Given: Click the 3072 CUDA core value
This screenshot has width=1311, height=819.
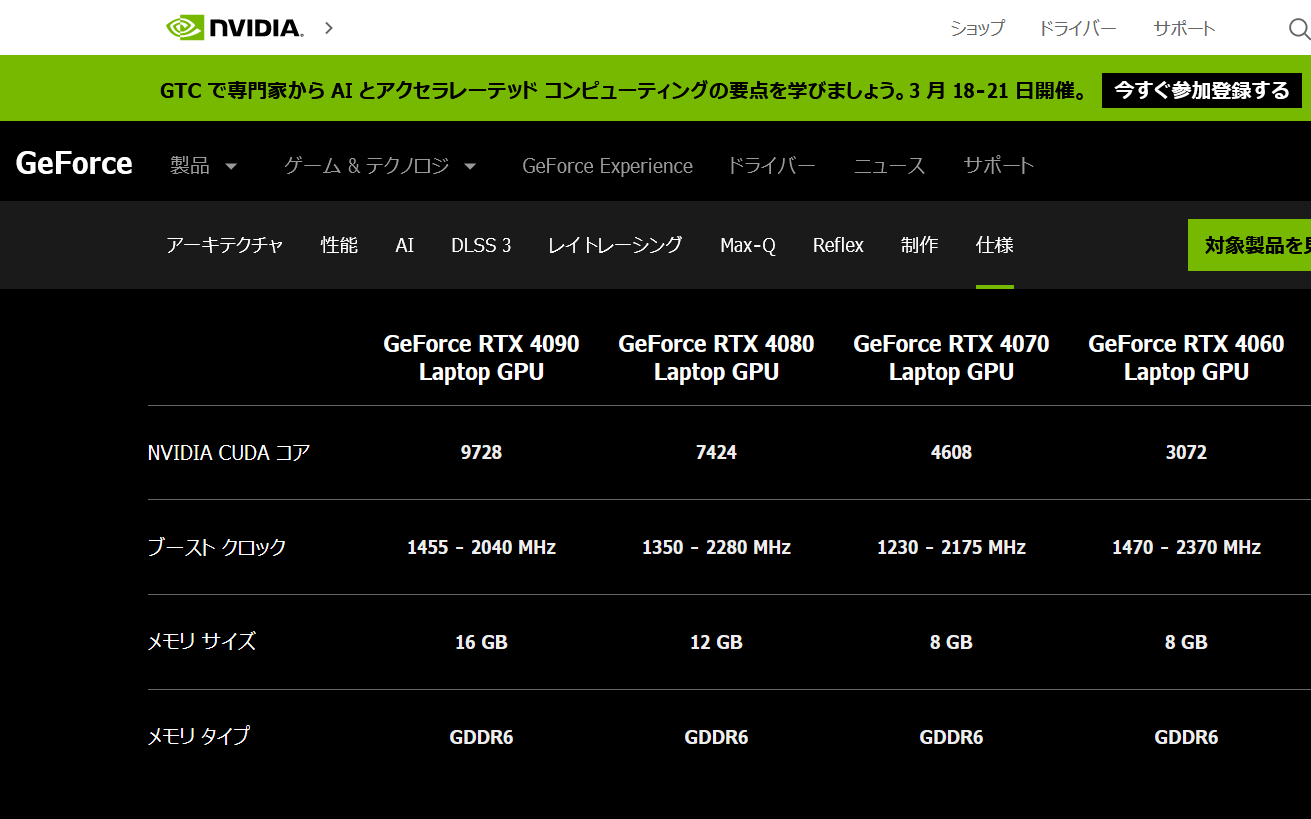Looking at the screenshot, I should (x=1186, y=453).
